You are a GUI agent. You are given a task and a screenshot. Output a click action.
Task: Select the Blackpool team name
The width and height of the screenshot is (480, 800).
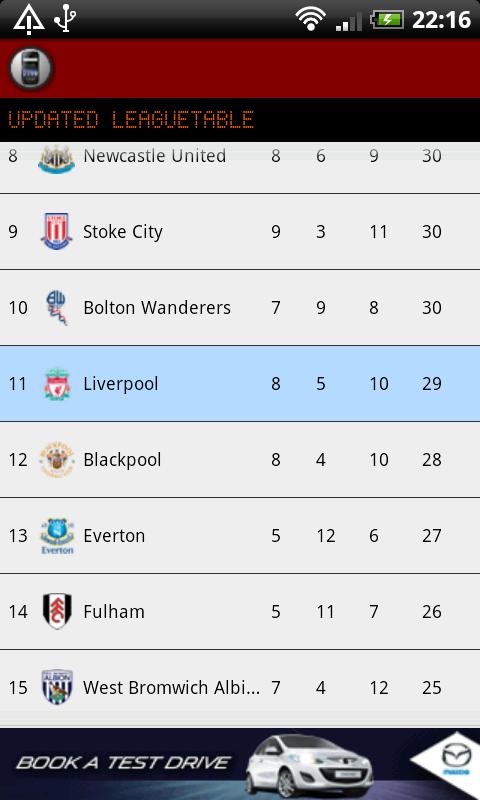[122, 460]
